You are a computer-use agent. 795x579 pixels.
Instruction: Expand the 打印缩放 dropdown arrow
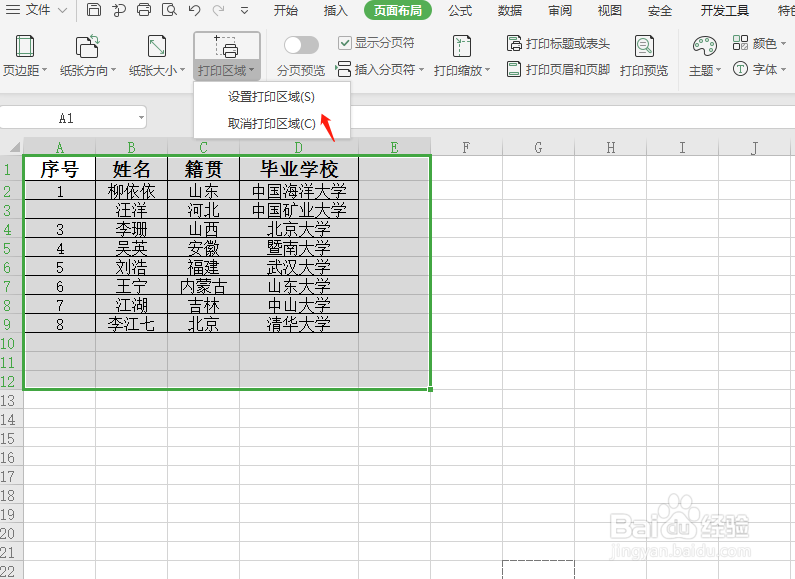click(488, 70)
